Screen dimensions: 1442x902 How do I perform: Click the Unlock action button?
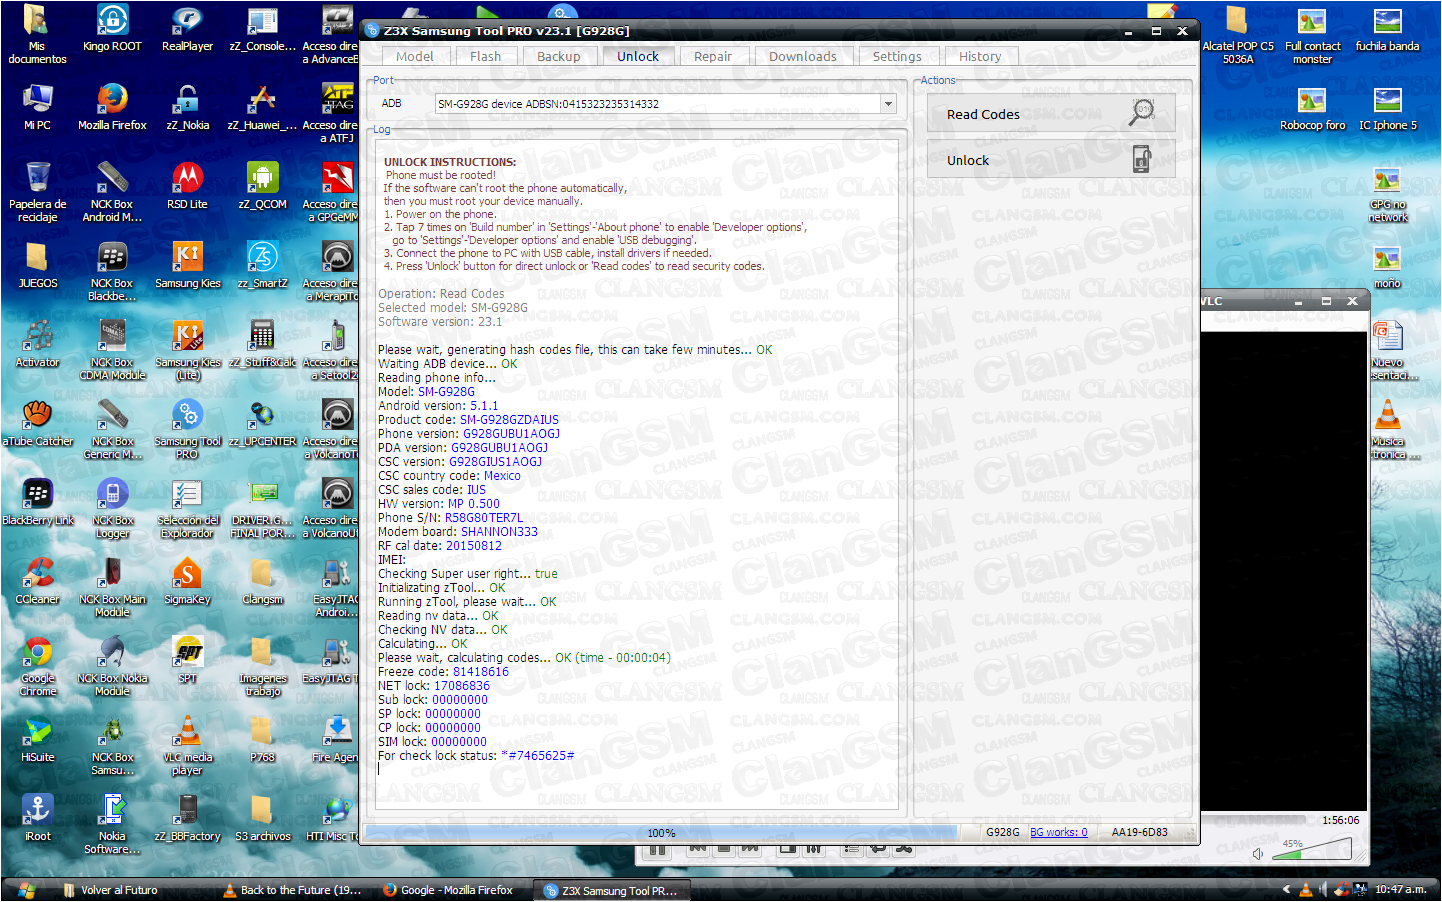1051,159
